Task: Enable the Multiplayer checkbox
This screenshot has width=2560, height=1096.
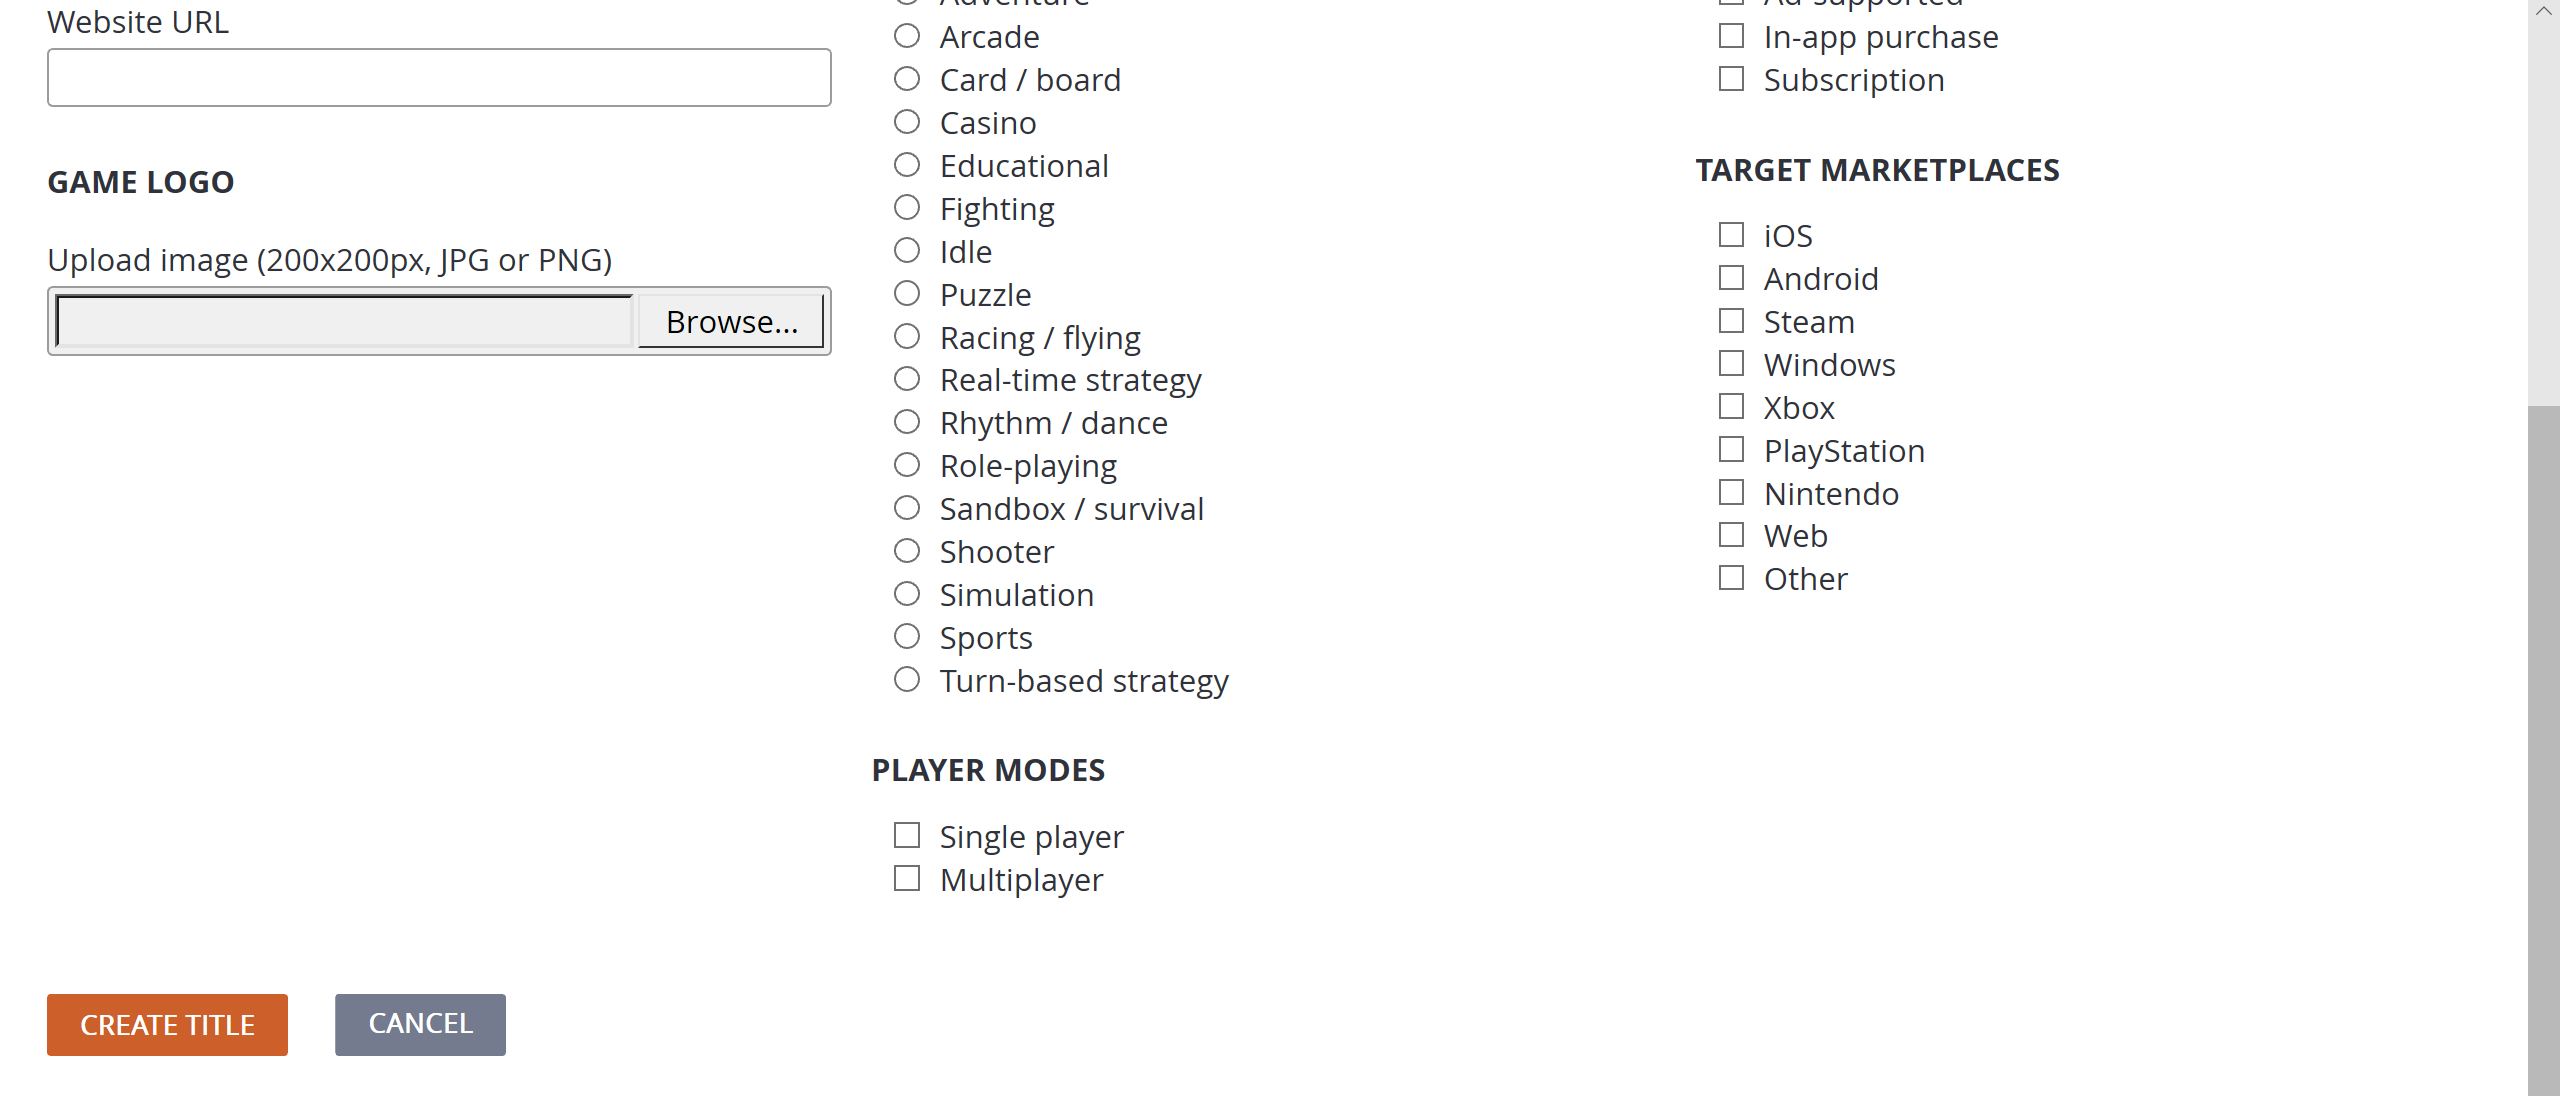Action: [908, 879]
